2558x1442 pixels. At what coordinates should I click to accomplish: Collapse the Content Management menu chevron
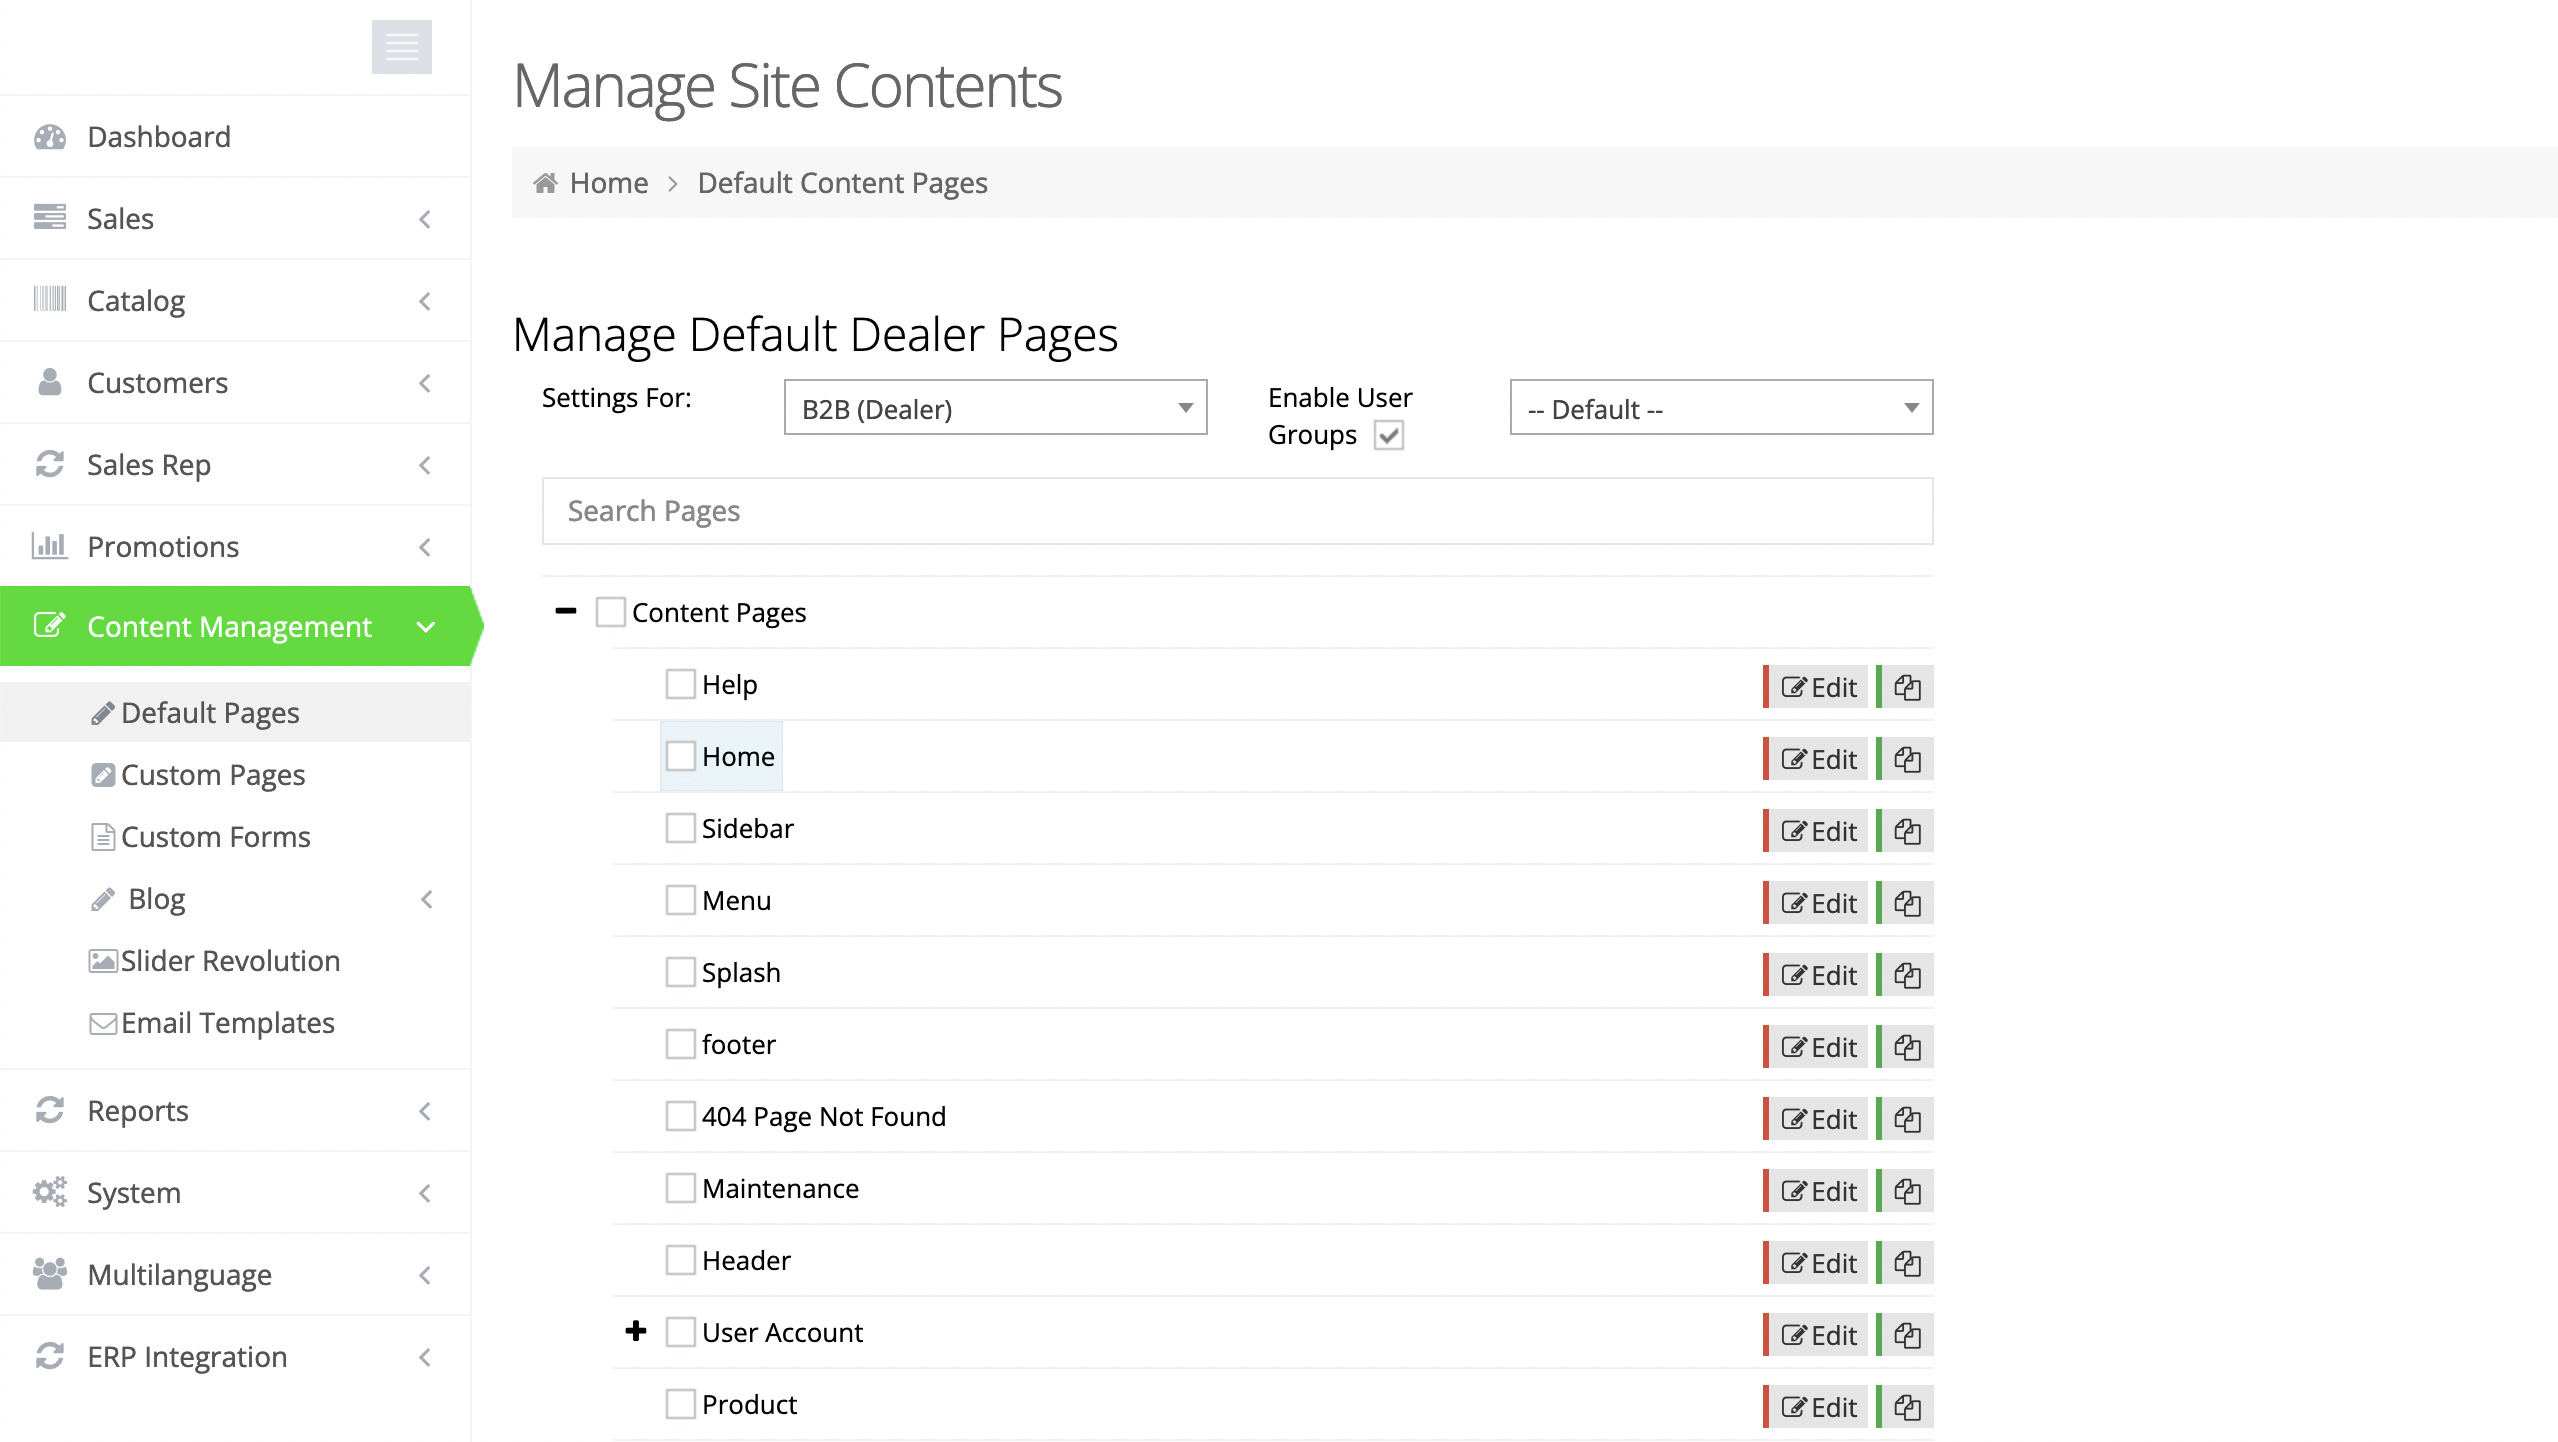point(426,627)
